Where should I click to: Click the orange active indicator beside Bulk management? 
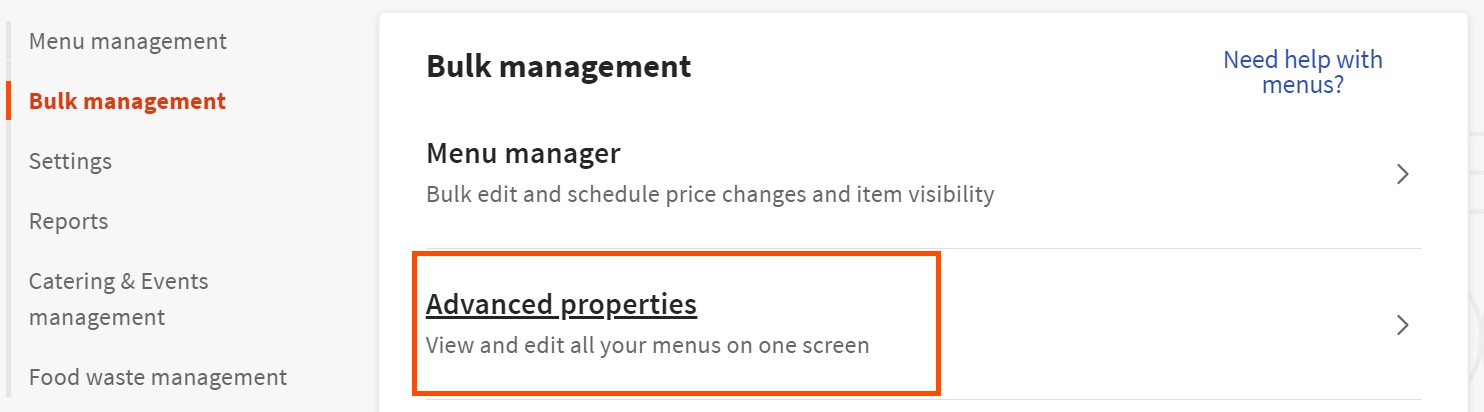pyautogui.click(x=8, y=101)
